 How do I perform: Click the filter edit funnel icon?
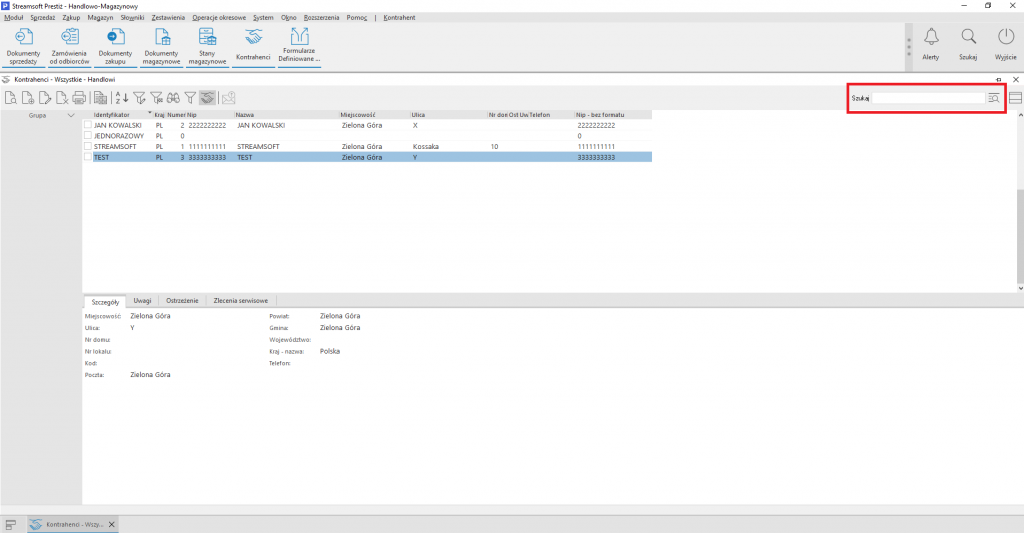pyautogui.click(x=139, y=98)
